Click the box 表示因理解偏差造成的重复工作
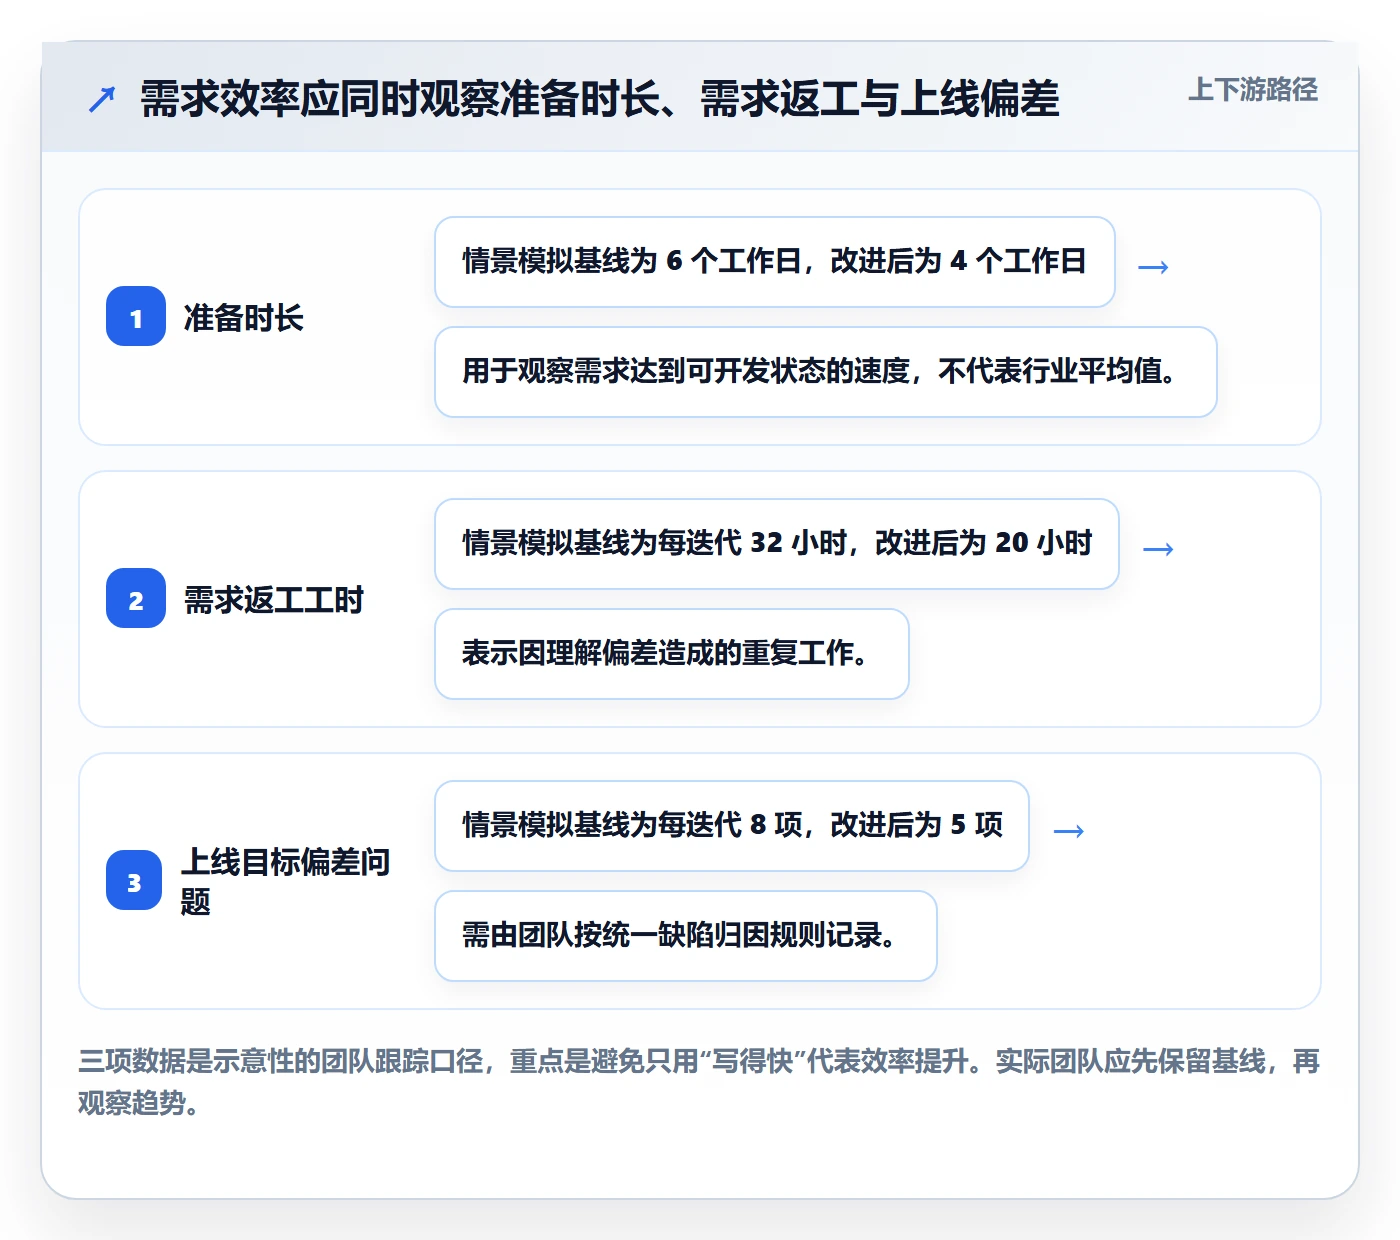The height and width of the screenshot is (1240, 1400). [x=672, y=654]
